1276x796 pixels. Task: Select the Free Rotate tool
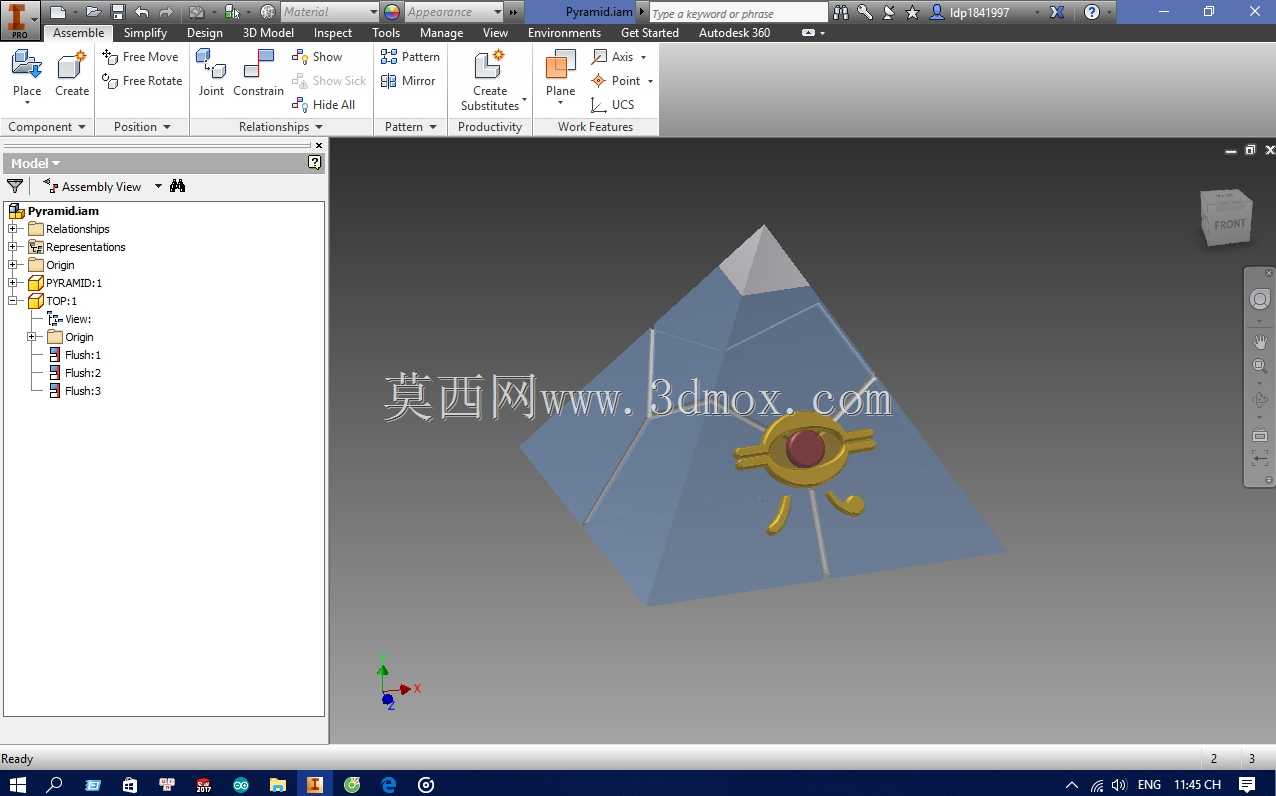[x=143, y=81]
